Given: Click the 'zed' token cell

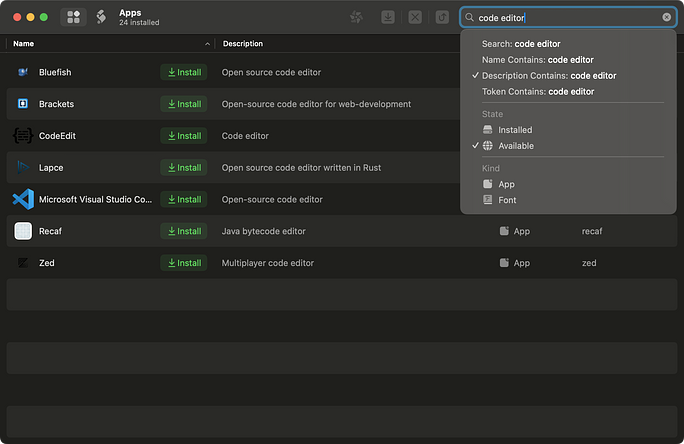Looking at the screenshot, I should click(x=589, y=263).
